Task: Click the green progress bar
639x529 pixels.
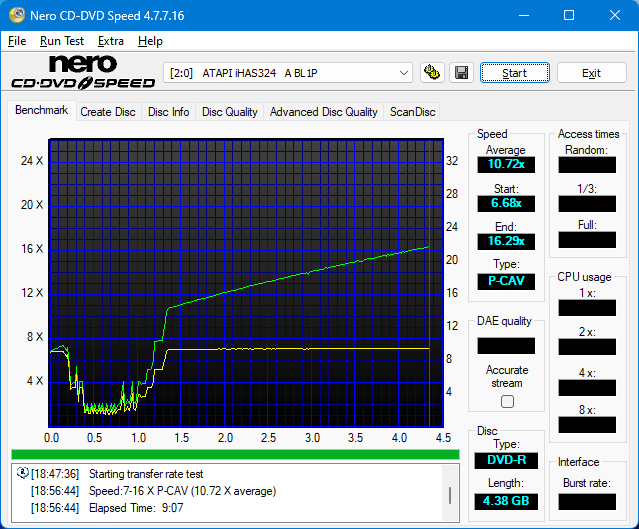Action: [235, 454]
